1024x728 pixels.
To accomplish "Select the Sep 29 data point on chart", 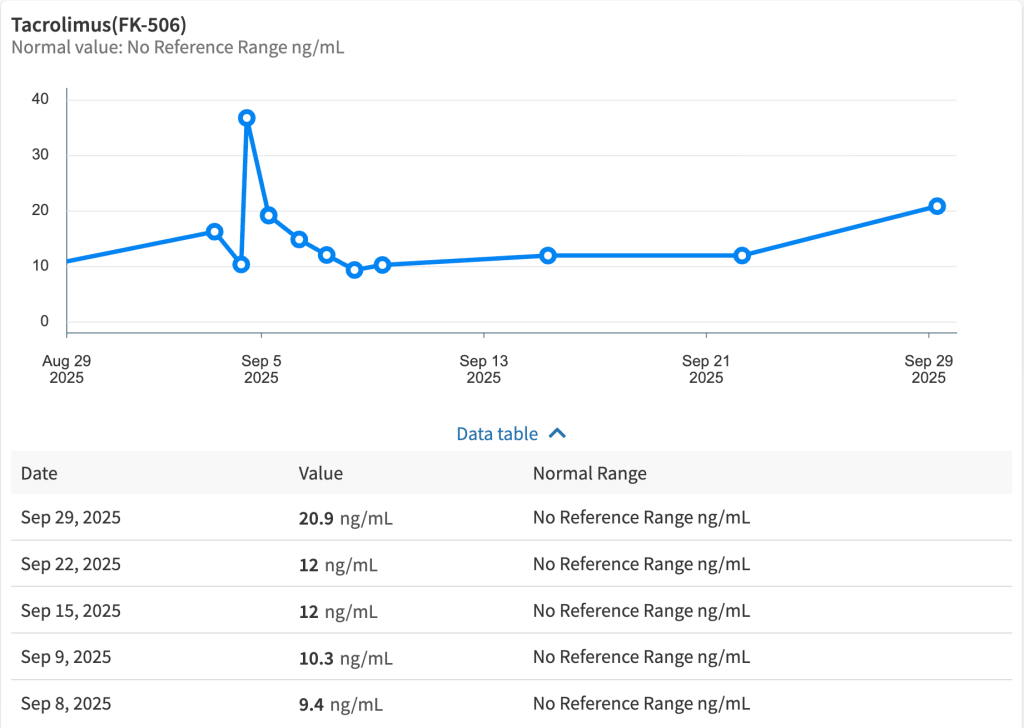I will [x=937, y=206].
